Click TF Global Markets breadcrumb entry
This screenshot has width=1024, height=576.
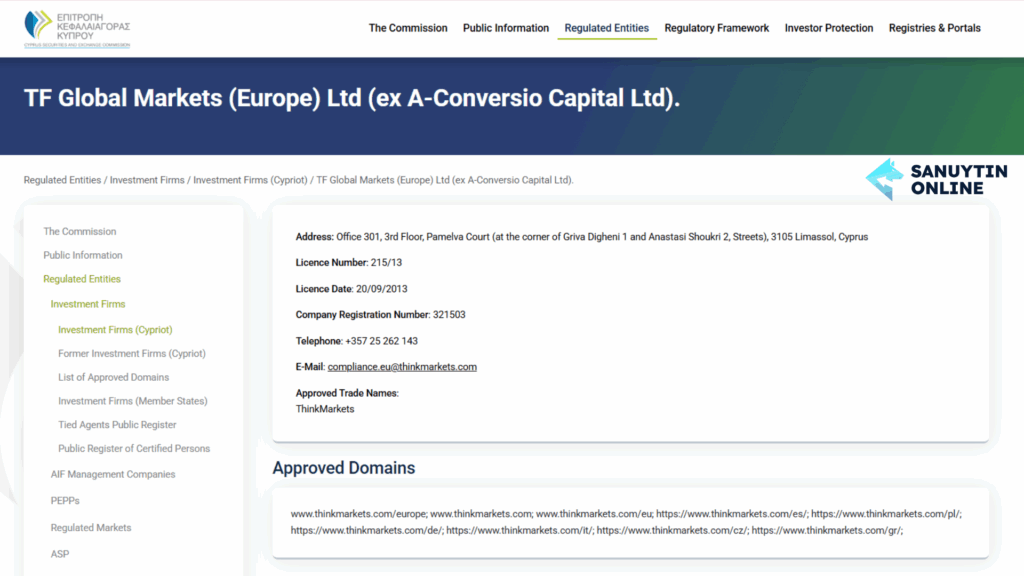445,180
